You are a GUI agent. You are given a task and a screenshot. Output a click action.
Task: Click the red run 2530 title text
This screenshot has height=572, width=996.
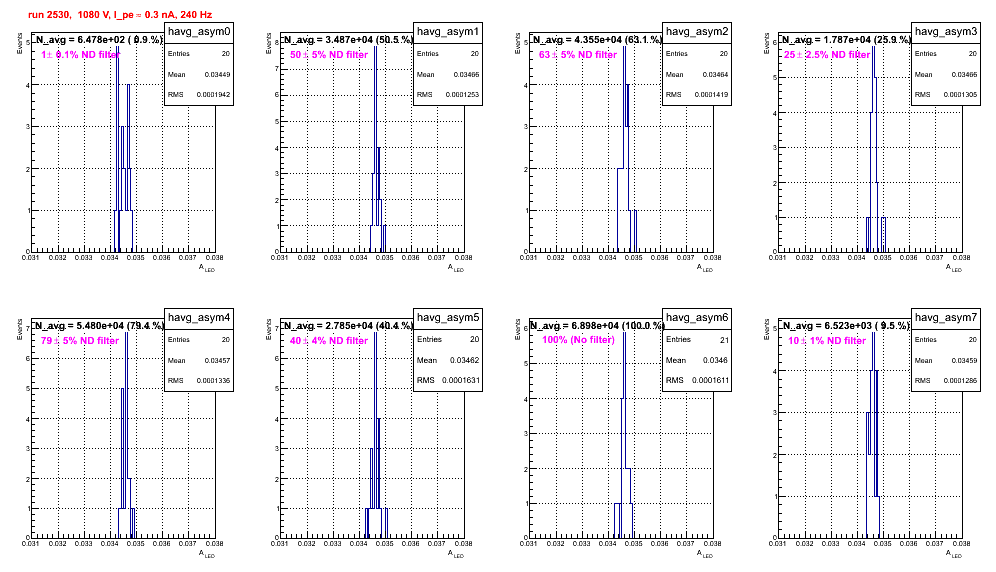pyautogui.click(x=120, y=15)
